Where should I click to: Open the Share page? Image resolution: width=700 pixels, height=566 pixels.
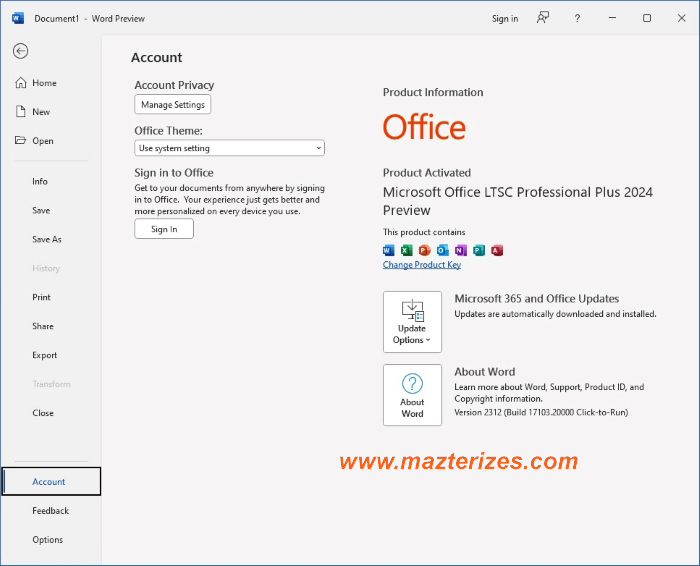[51, 326]
